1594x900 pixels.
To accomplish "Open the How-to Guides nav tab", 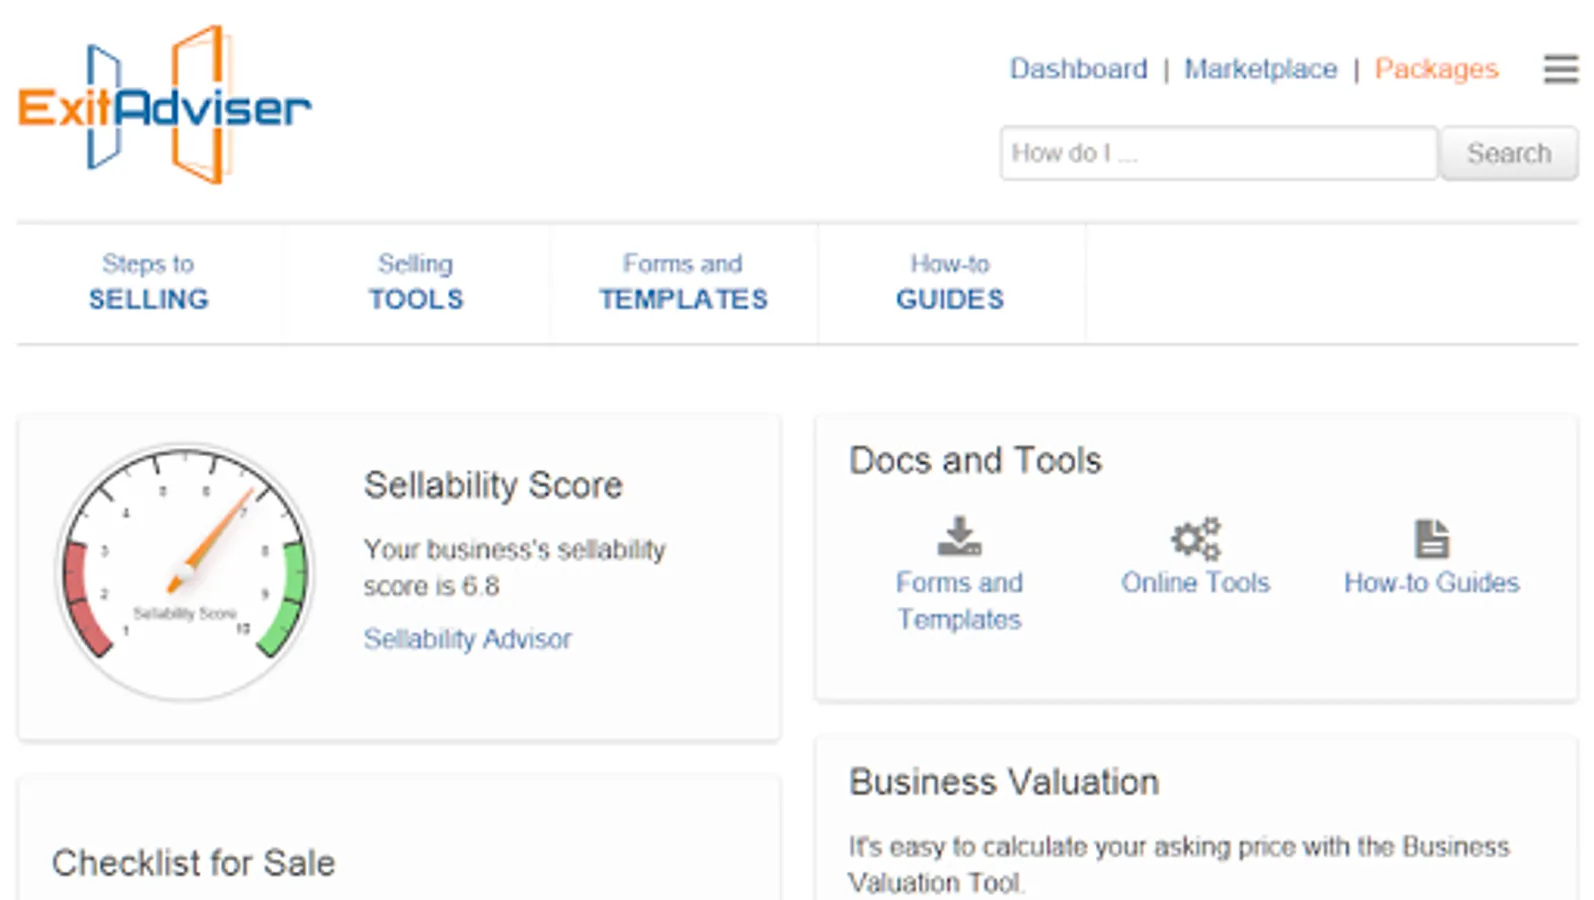I will (950, 283).
